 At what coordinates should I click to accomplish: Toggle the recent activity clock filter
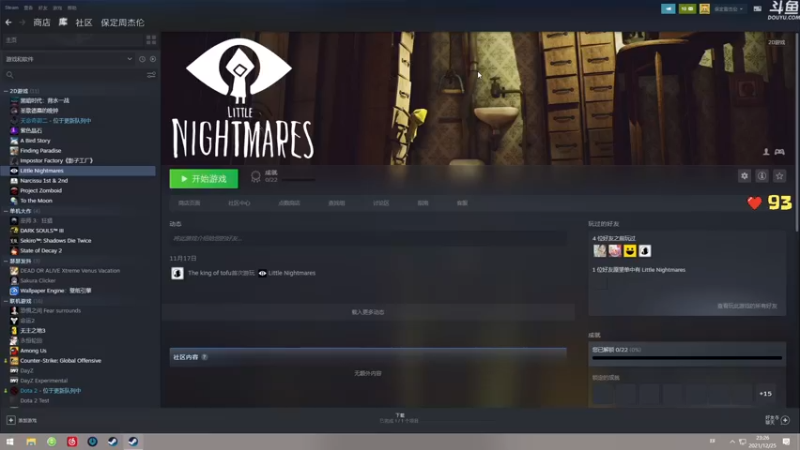pos(142,59)
